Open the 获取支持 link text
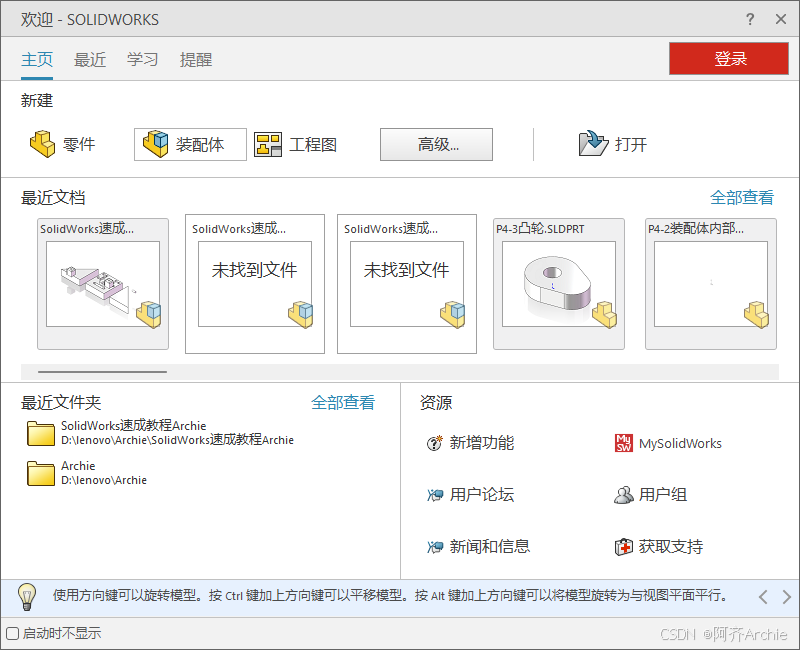 671,547
